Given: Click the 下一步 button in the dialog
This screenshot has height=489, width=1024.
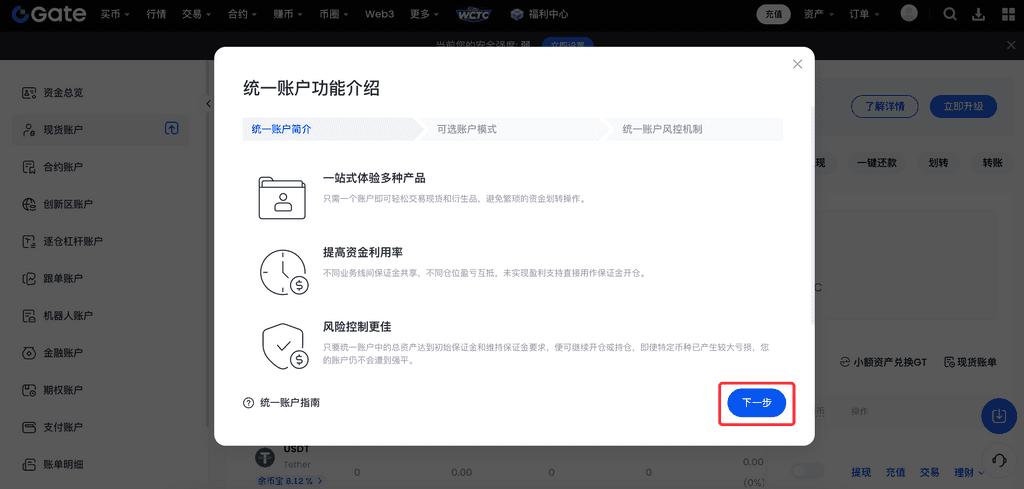Looking at the screenshot, I should 756,403.
